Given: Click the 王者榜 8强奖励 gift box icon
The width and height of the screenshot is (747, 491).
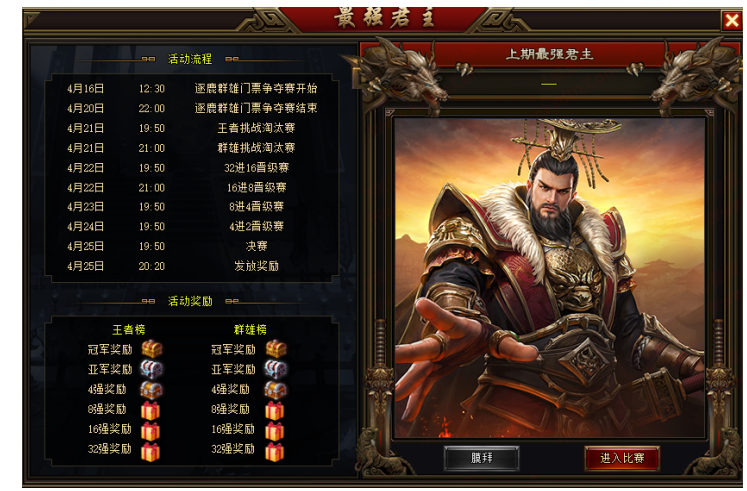Looking at the screenshot, I should (x=151, y=410).
